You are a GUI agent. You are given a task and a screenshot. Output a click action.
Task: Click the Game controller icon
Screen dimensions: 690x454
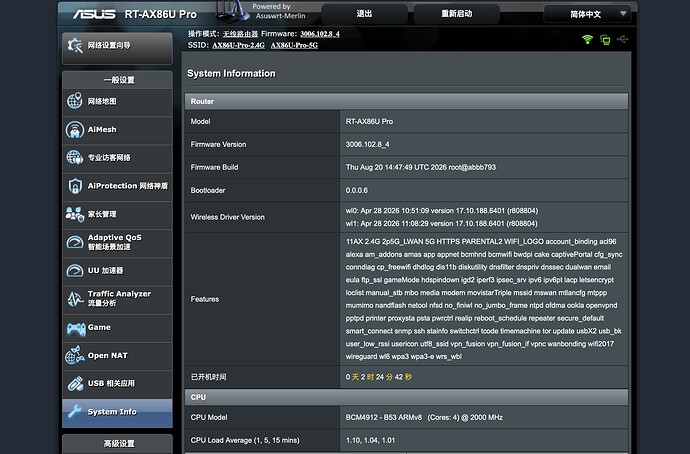point(76,328)
